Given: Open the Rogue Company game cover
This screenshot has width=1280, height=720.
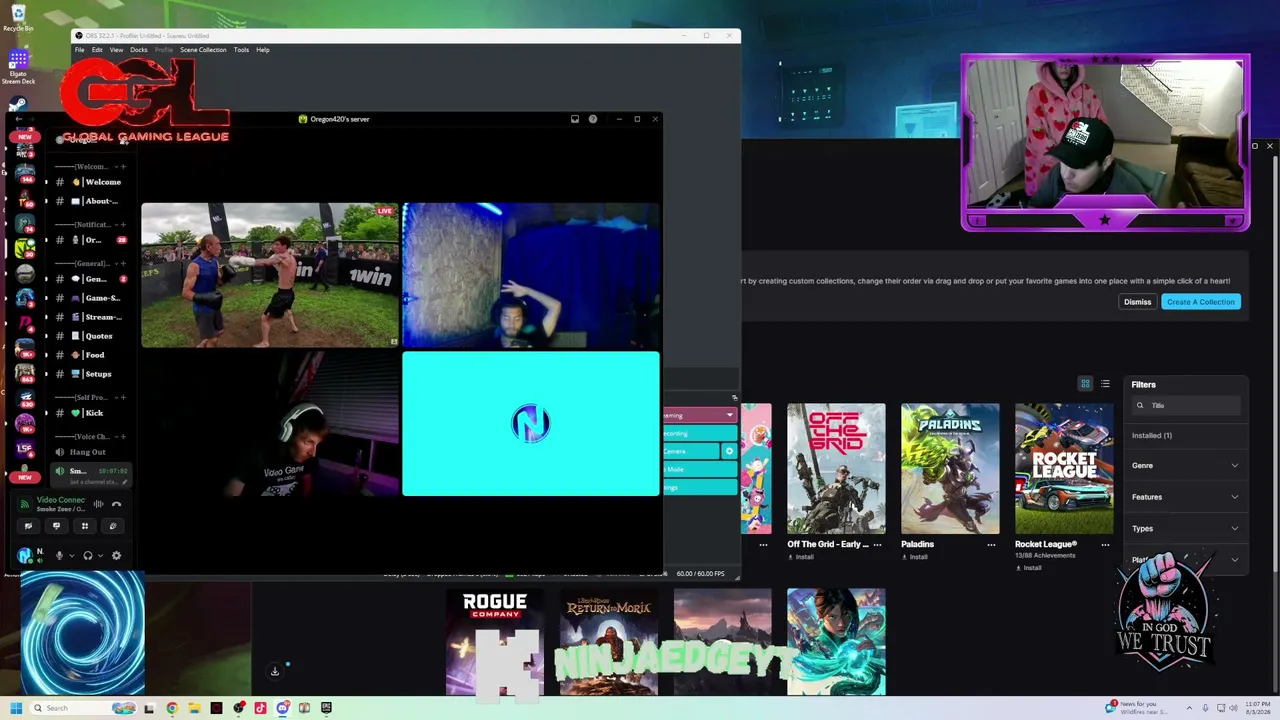Looking at the screenshot, I should [x=495, y=641].
